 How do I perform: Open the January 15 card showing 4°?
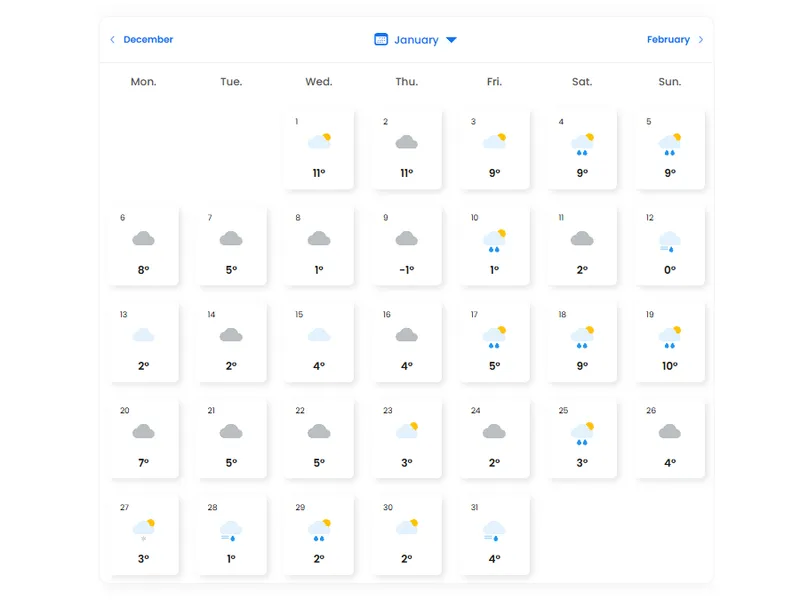point(319,342)
